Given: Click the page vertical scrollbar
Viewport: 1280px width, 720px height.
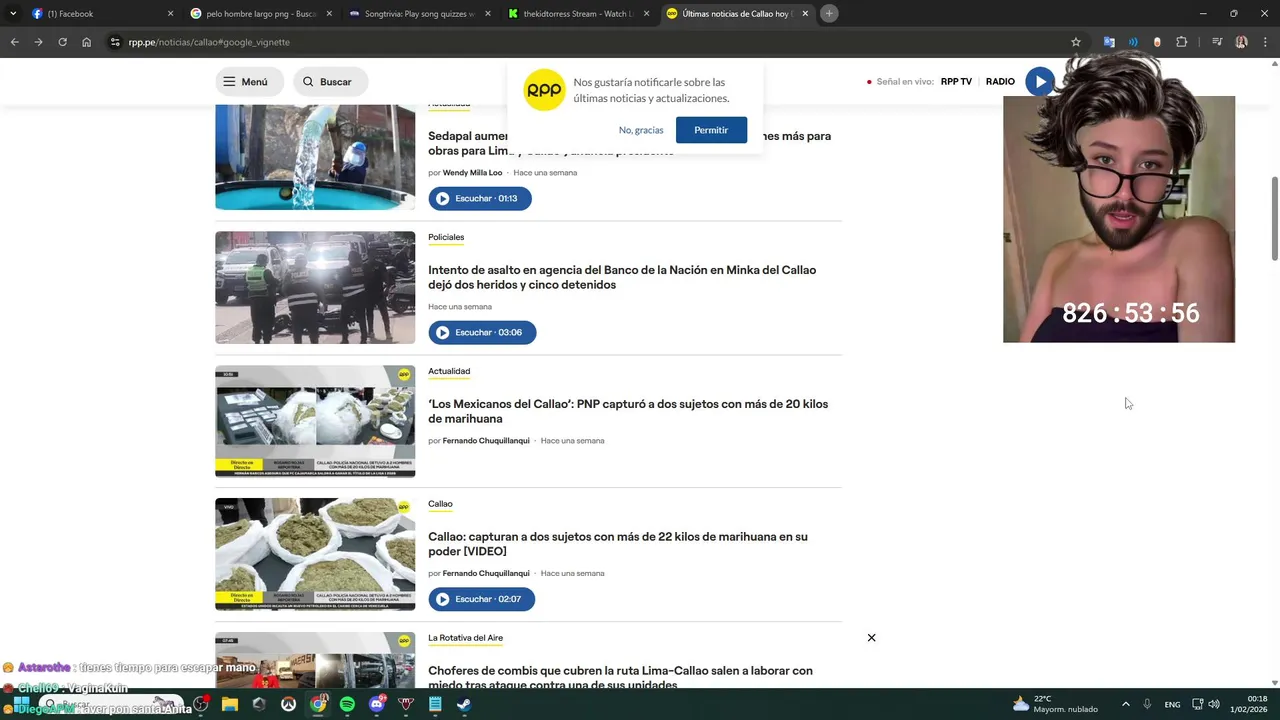Looking at the screenshot, I should coord(1274,218).
